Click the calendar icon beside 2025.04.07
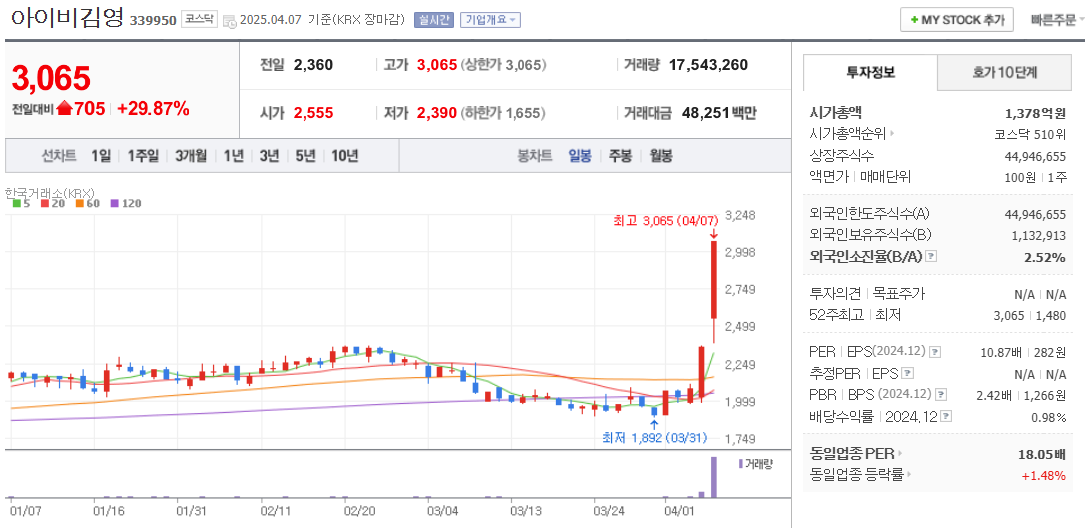The height and width of the screenshot is (528, 1089). pyautogui.click(x=230, y=20)
